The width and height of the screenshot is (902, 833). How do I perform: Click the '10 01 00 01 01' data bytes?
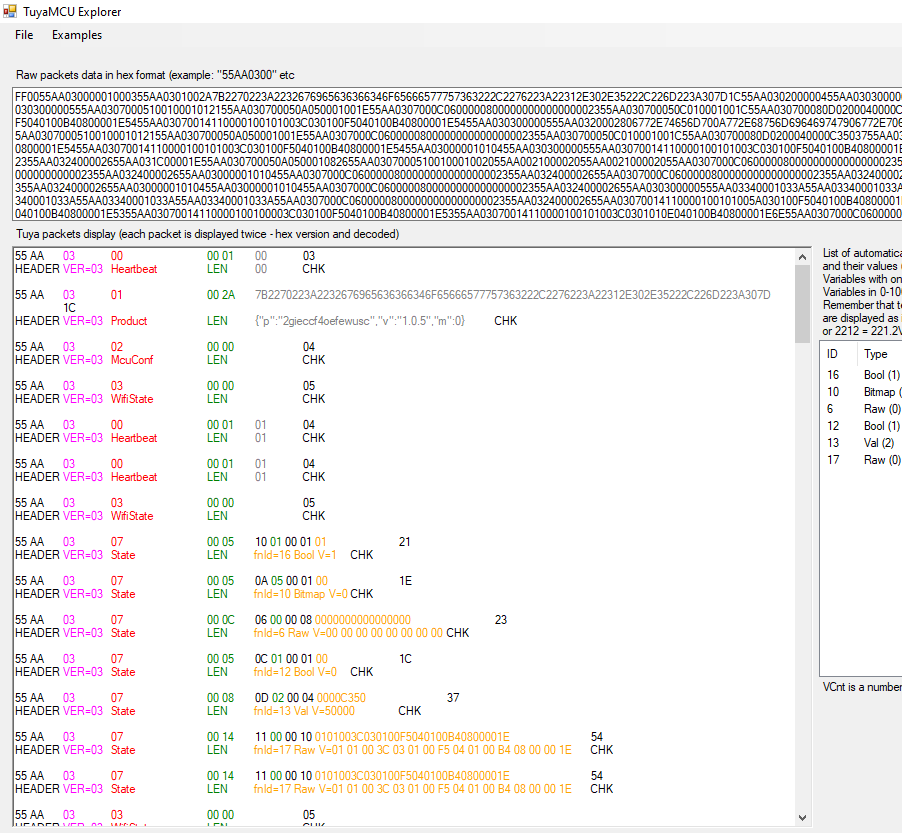click(x=291, y=542)
